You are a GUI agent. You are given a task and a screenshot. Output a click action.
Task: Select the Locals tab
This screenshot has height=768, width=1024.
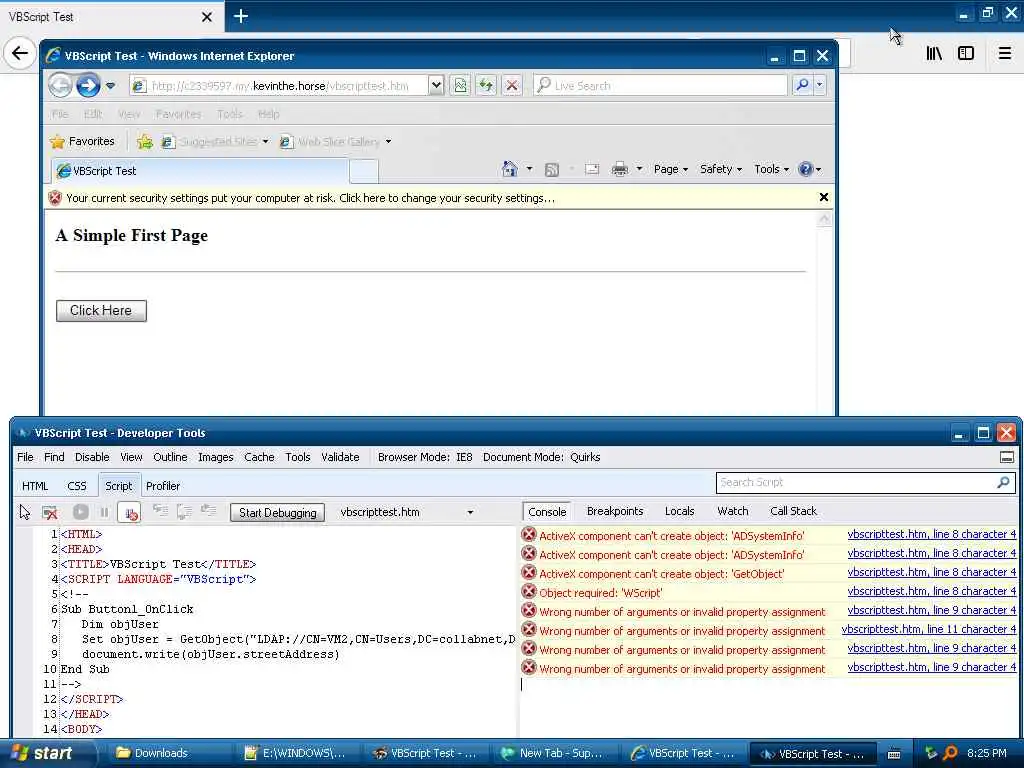tap(679, 511)
